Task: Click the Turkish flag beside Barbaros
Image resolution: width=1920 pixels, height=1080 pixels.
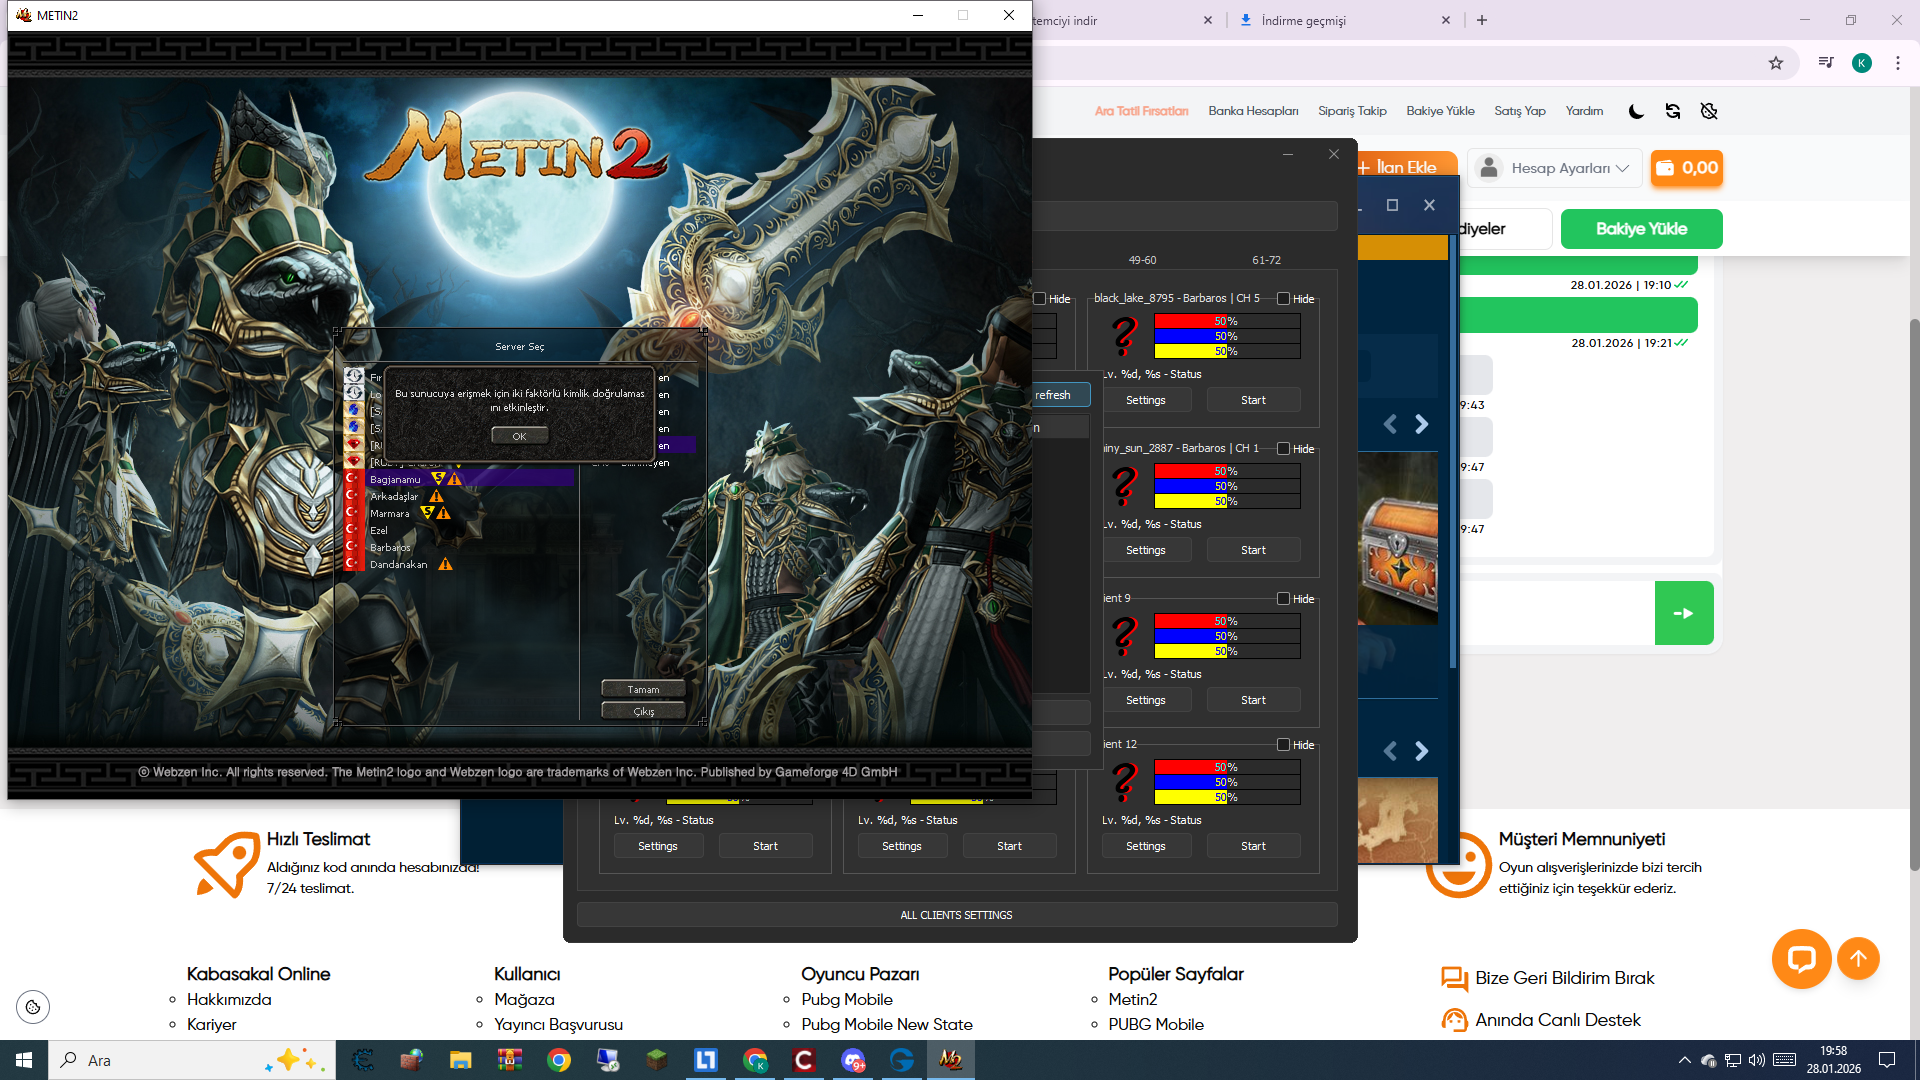Action: tap(352, 547)
